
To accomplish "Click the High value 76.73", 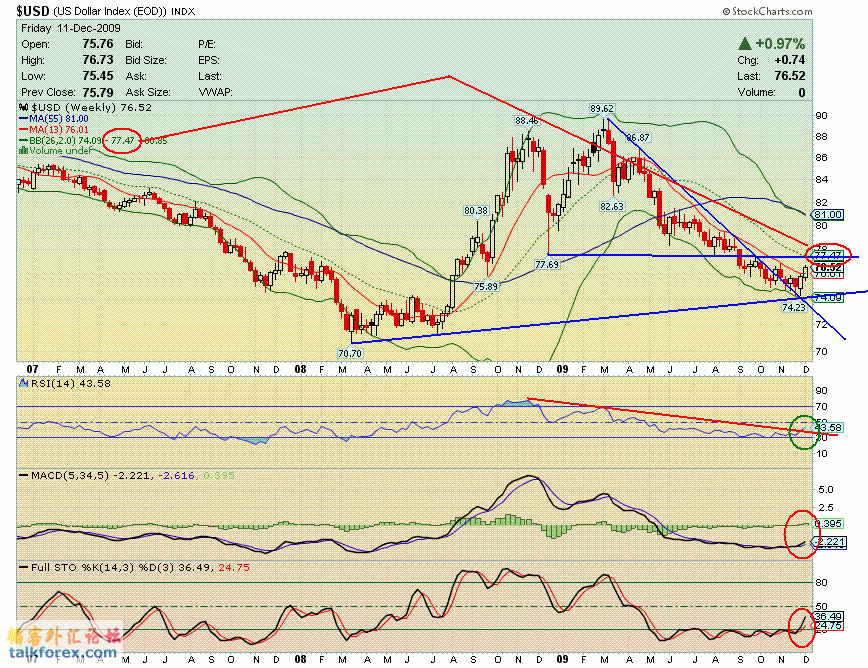I will 98,60.
